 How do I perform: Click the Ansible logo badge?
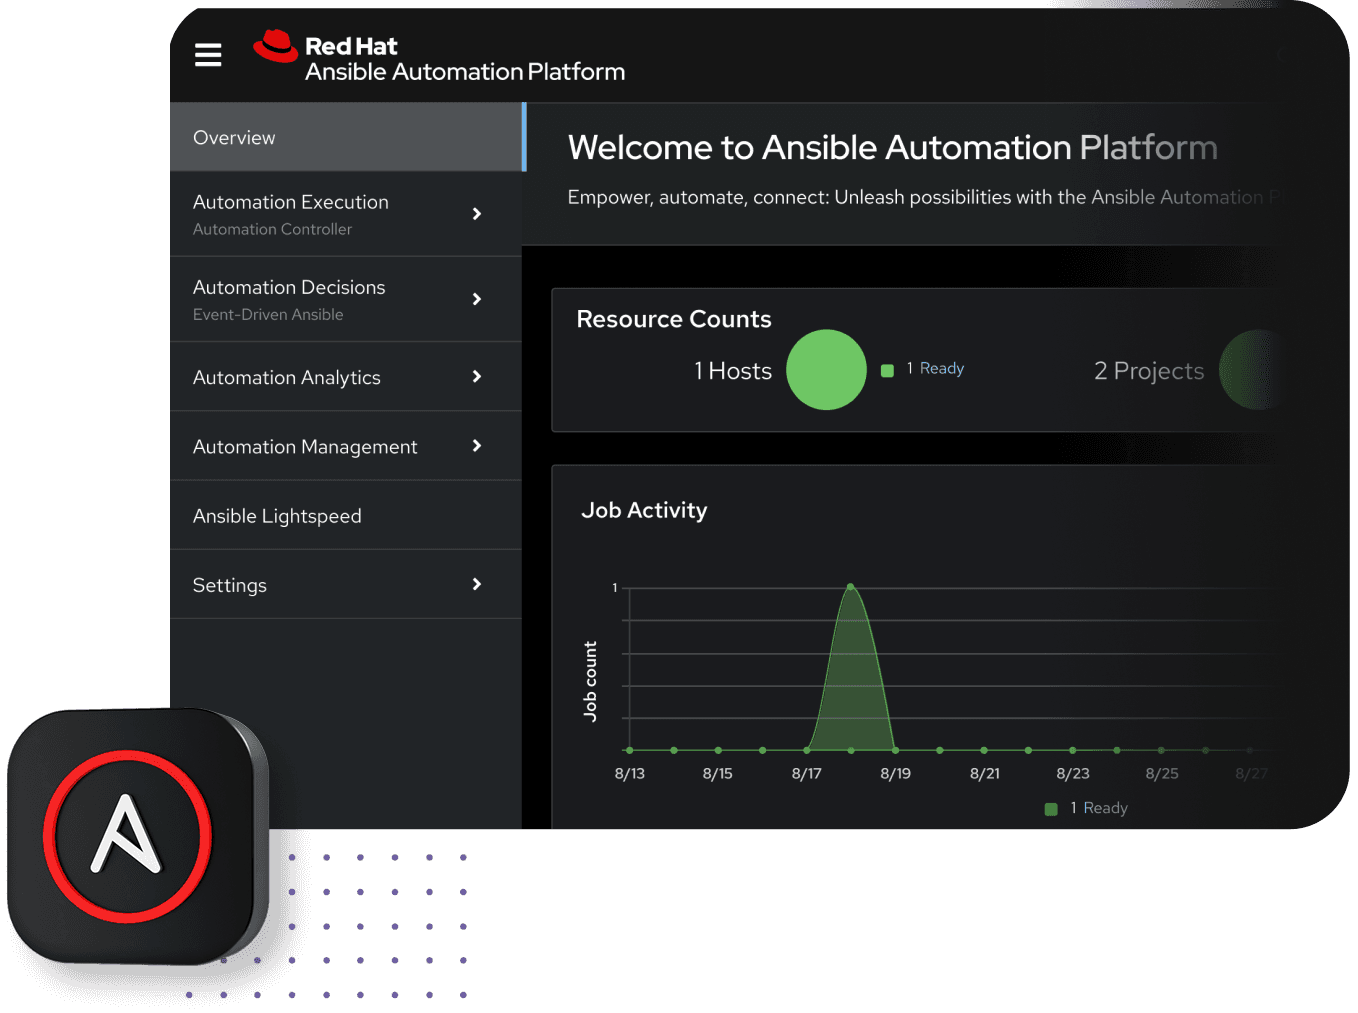[128, 837]
